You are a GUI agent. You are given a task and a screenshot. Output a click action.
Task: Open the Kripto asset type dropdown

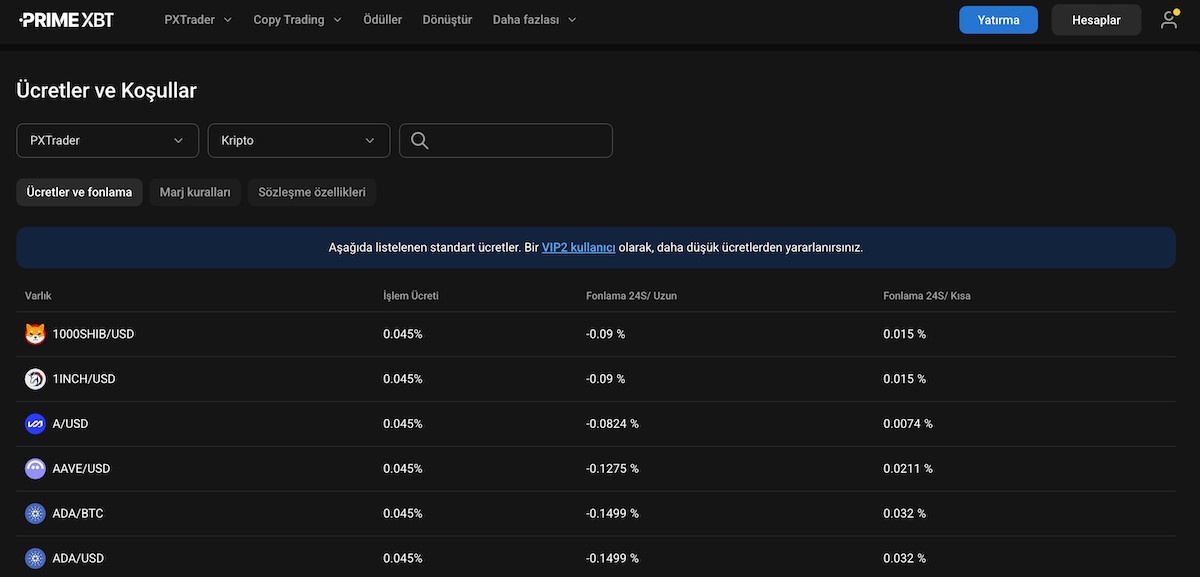click(x=299, y=141)
